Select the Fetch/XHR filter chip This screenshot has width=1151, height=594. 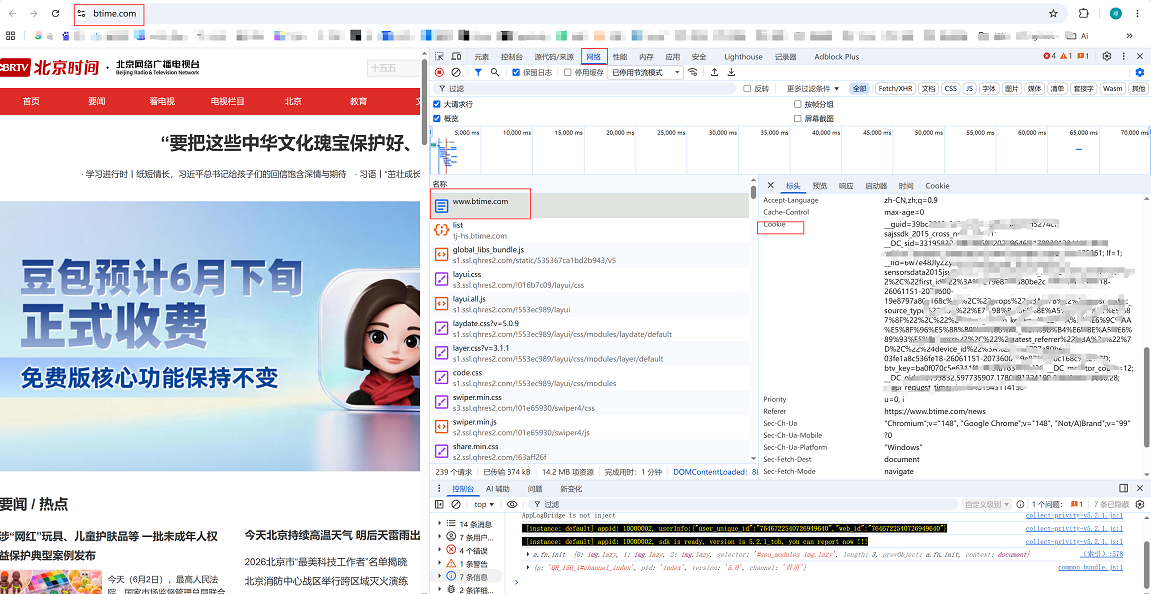click(894, 88)
